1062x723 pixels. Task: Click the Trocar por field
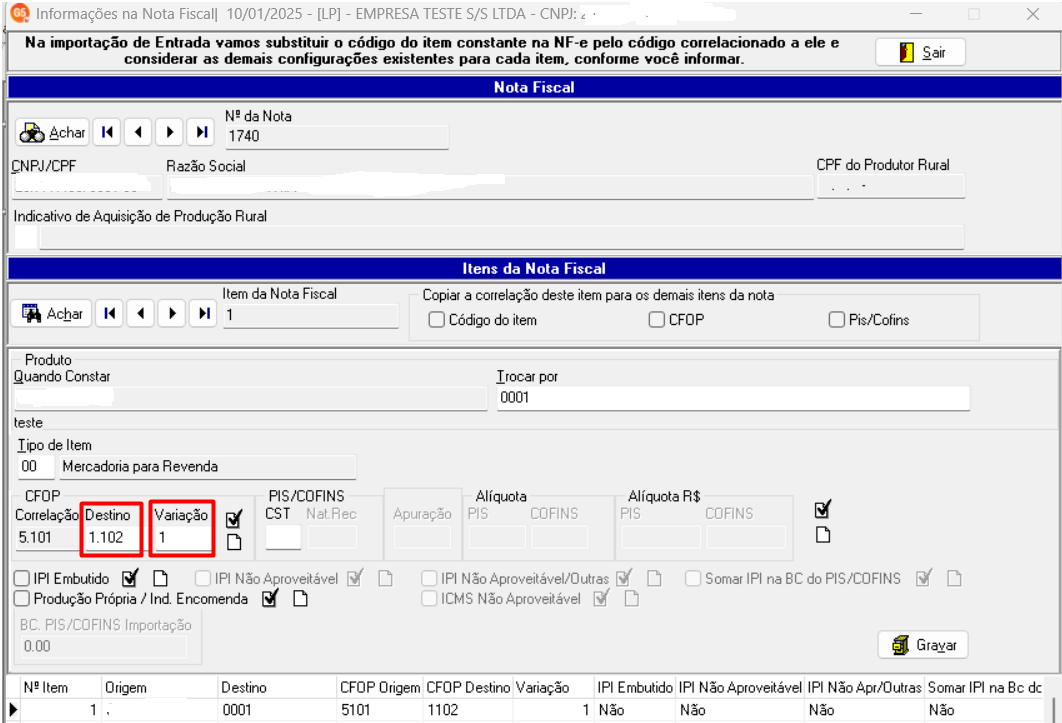(x=734, y=398)
